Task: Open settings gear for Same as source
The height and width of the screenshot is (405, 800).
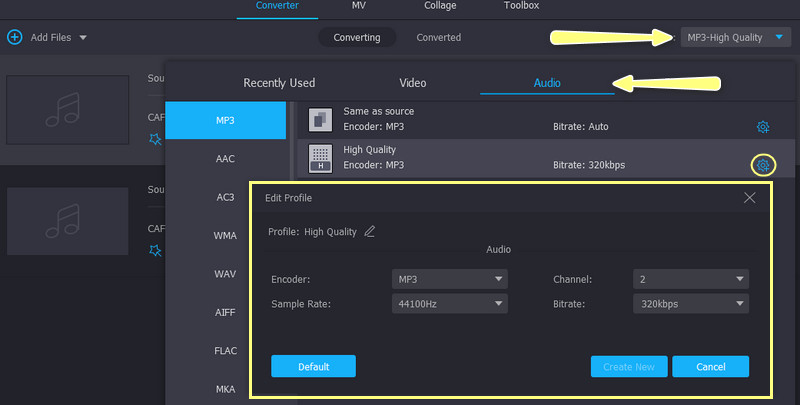Action: 762,127
